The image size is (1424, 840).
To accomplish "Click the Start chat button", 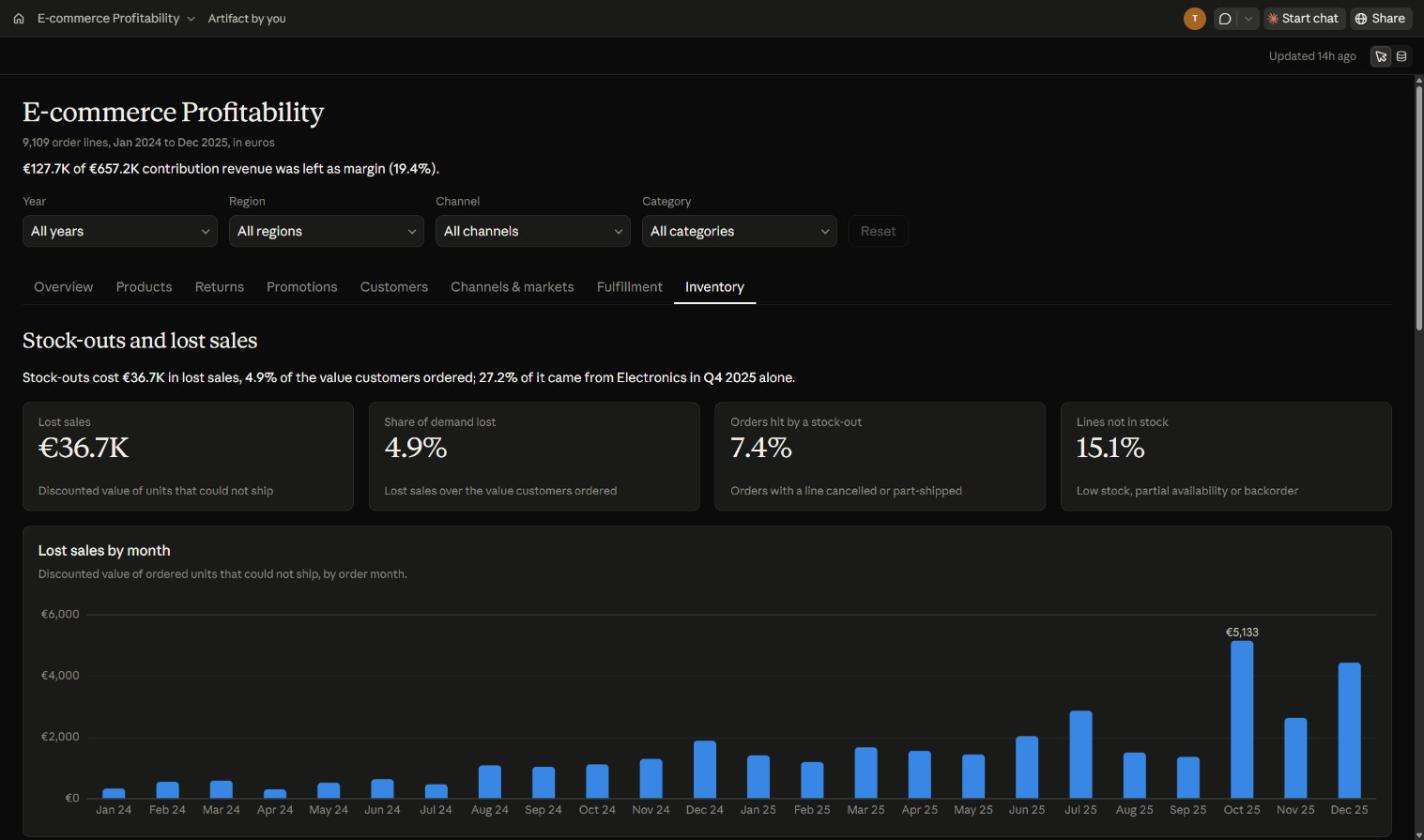I will pyautogui.click(x=1304, y=18).
